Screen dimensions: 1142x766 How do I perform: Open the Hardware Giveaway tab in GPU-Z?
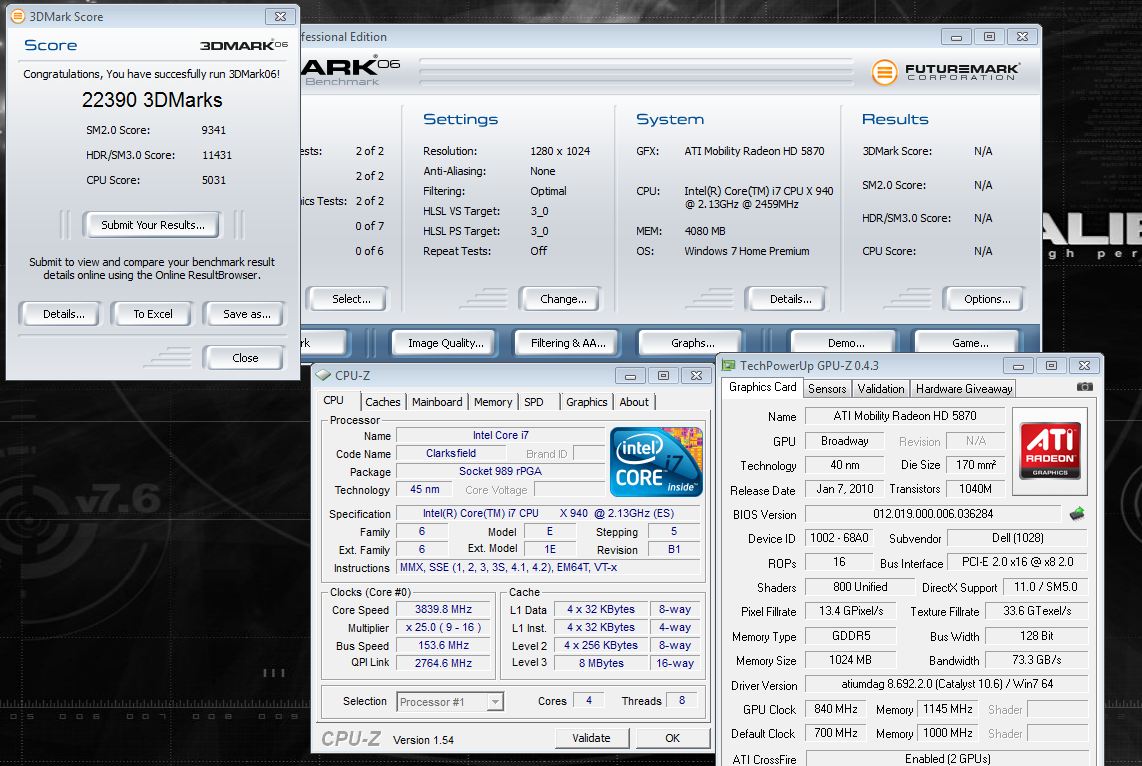[x=964, y=389]
